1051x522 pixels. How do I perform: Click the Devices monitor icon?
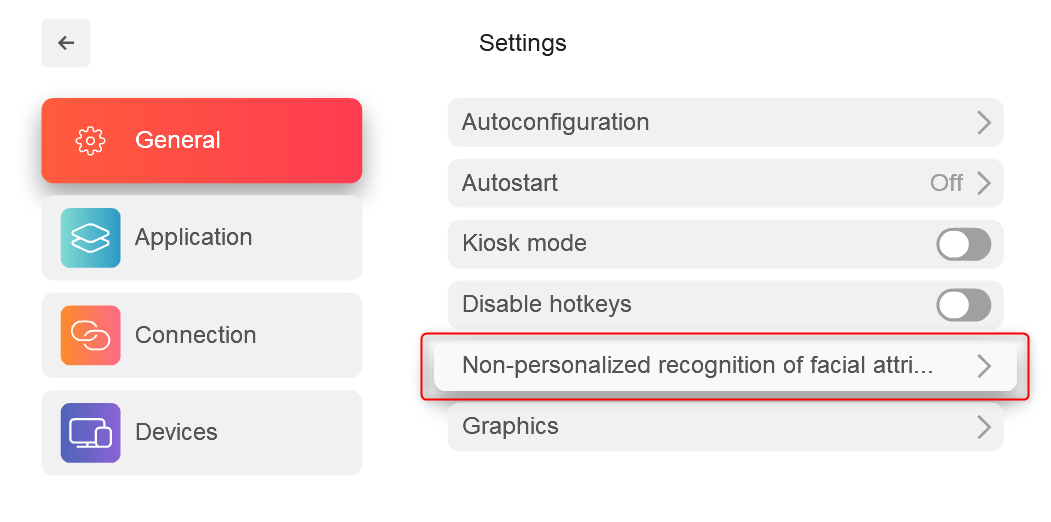(90, 433)
